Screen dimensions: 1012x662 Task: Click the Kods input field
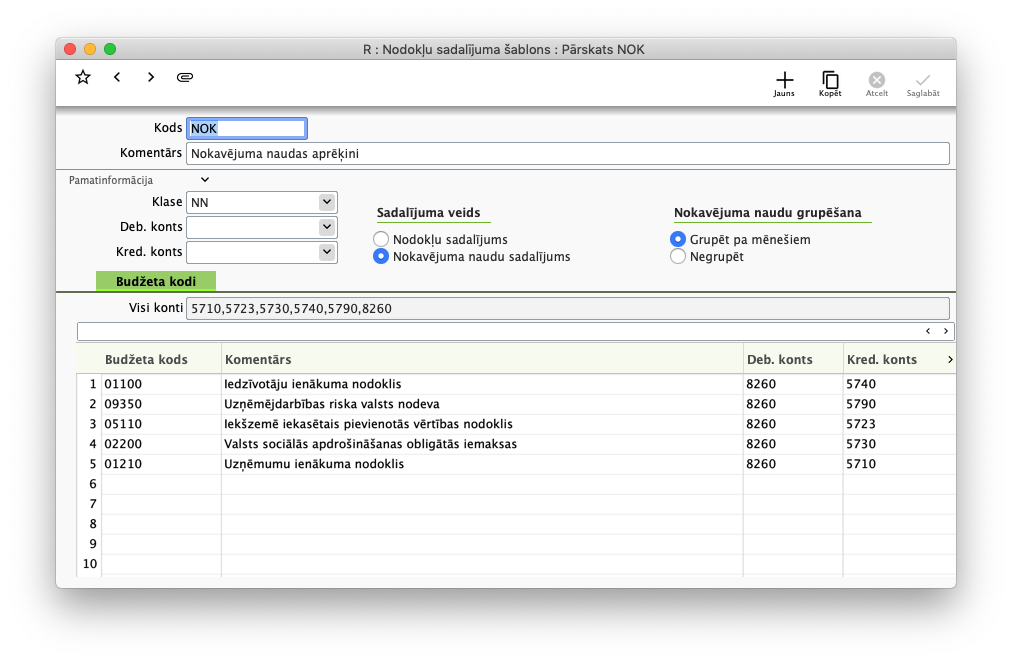coord(247,128)
